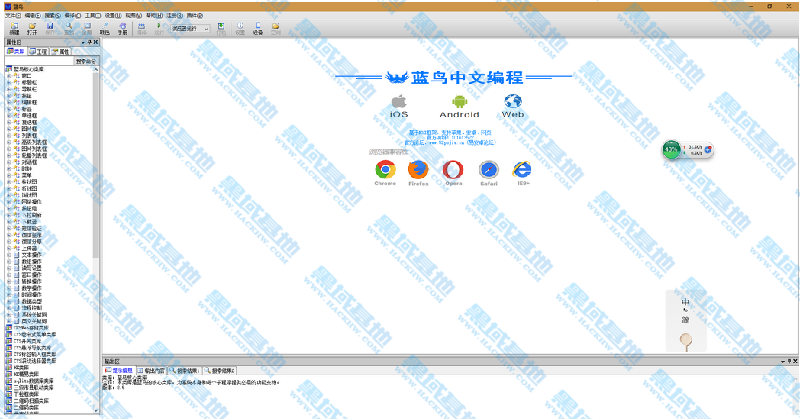This screenshot has height=419, width=800.
Task: Expand the 图片框 tree node
Action: coord(9,129)
